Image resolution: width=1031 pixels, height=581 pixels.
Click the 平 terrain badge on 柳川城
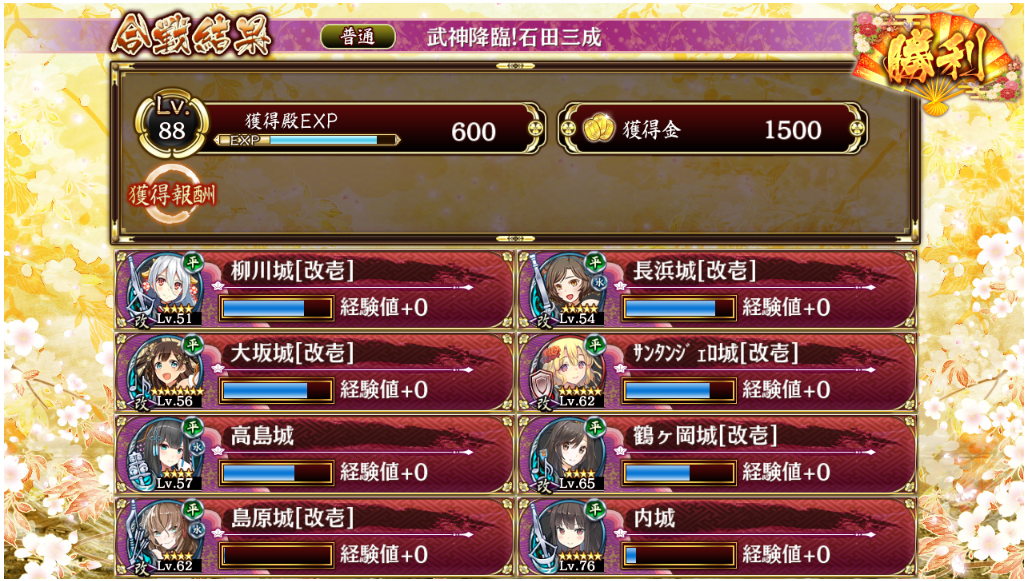(193, 262)
